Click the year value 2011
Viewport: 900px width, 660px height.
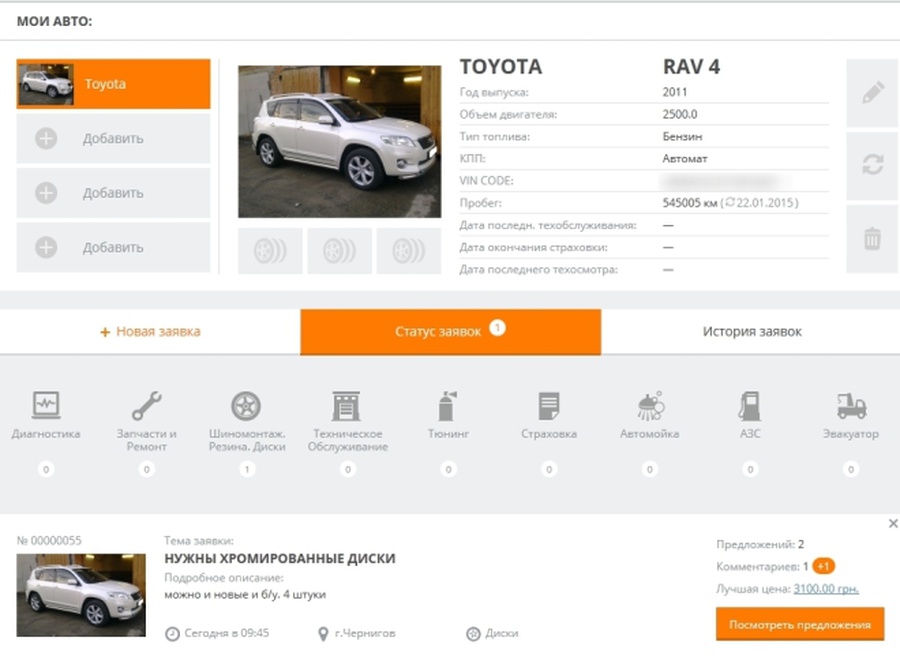click(674, 92)
